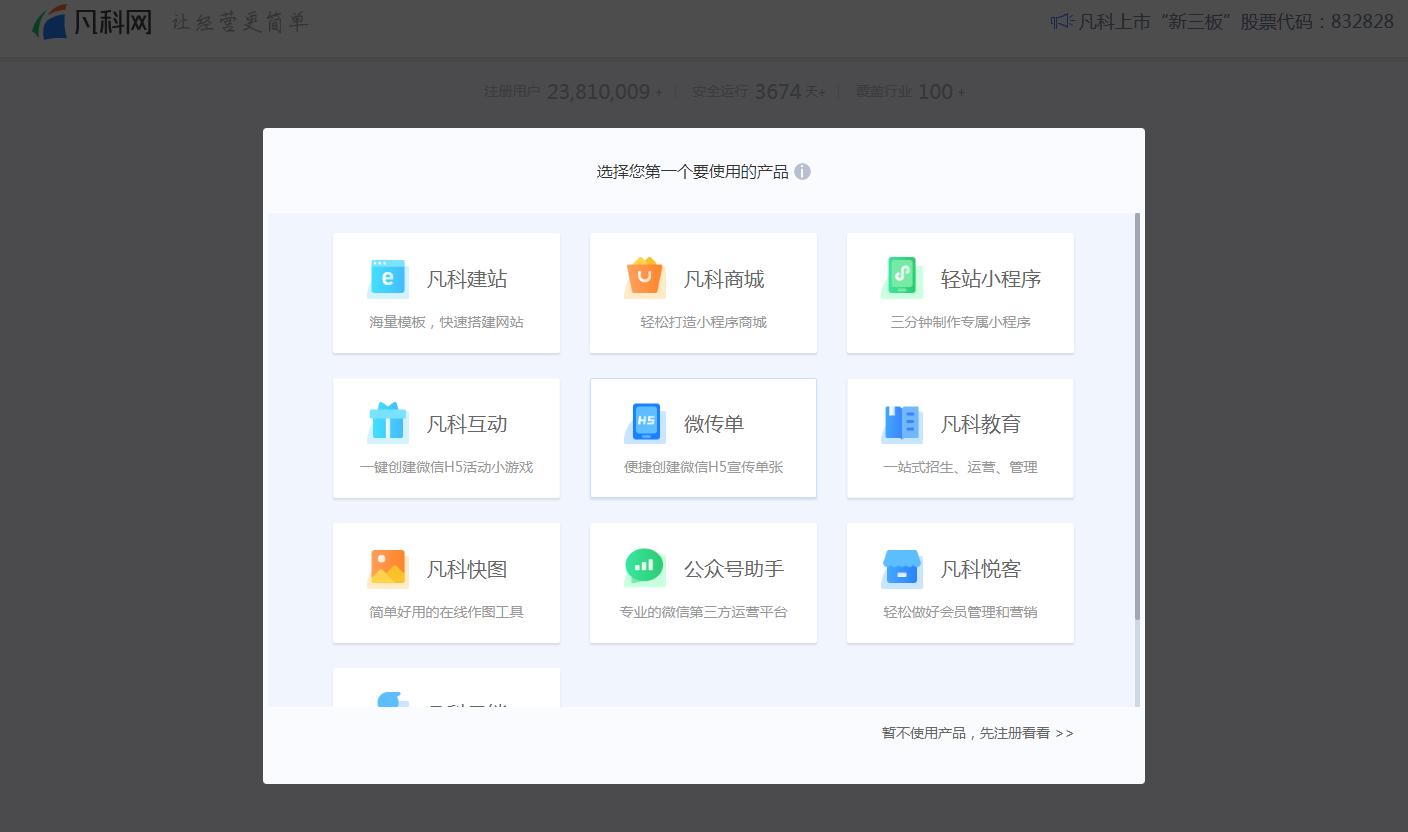The width and height of the screenshot is (1408, 832).
Task: Click the text 轻松打造小程序商城
Action: (703, 322)
